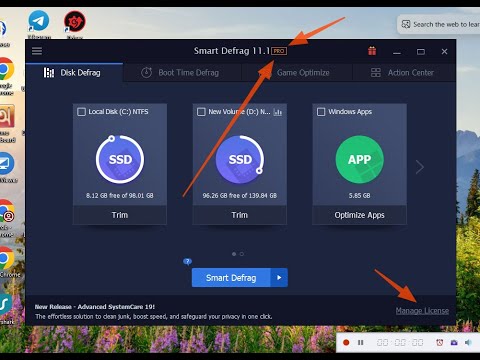Image resolution: width=480 pixels, height=360 pixels.
Task: Trim the New Volume (D:) drive
Action: tap(240, 215)
